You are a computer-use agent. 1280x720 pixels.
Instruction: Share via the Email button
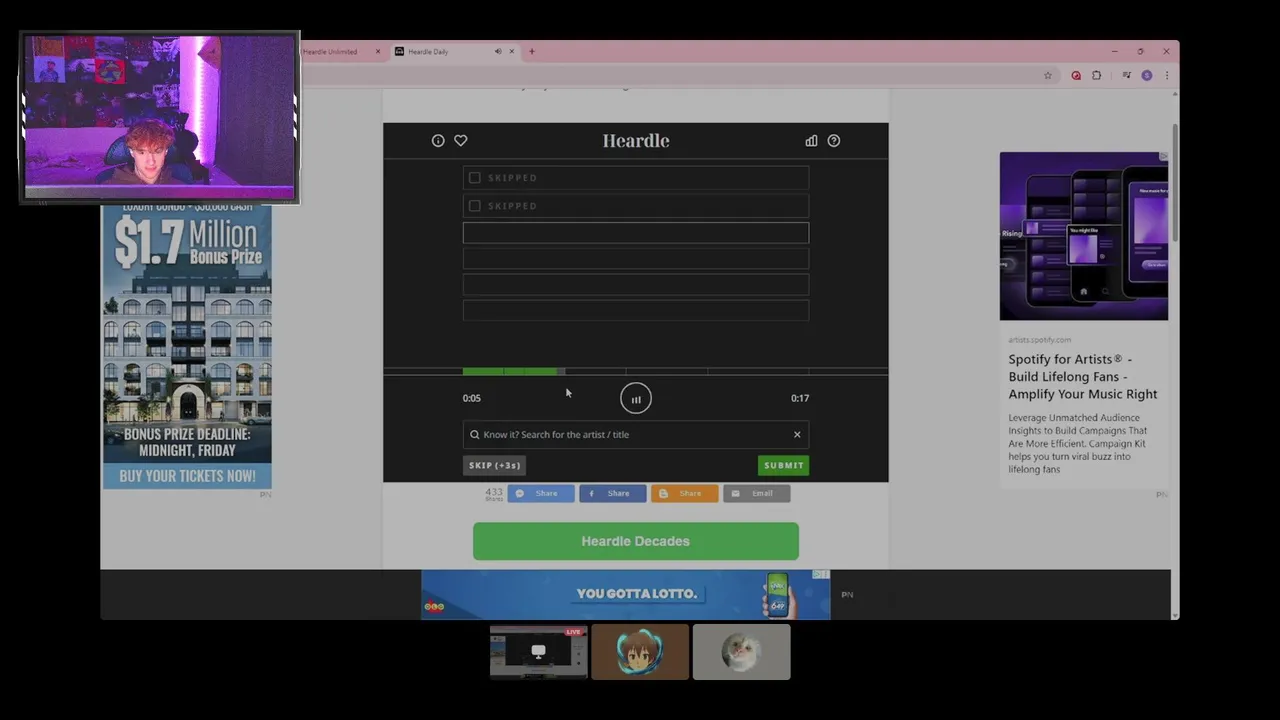pyautogui.click(x=757, y=493)
